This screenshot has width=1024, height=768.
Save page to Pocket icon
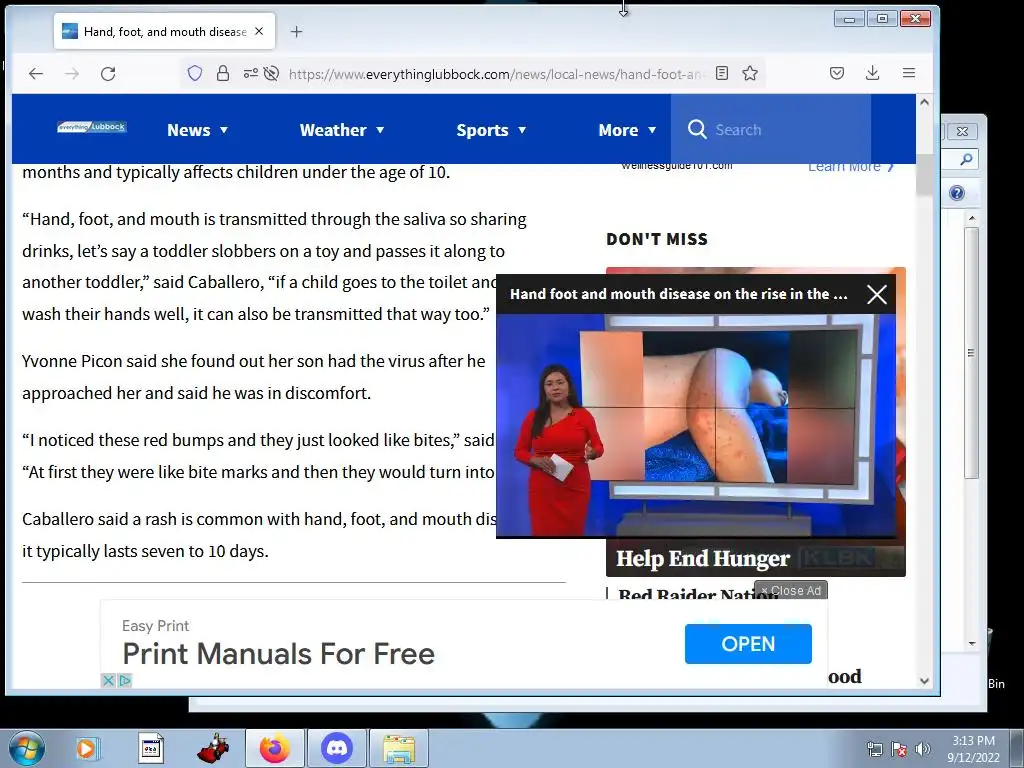(x=837, y=73)
